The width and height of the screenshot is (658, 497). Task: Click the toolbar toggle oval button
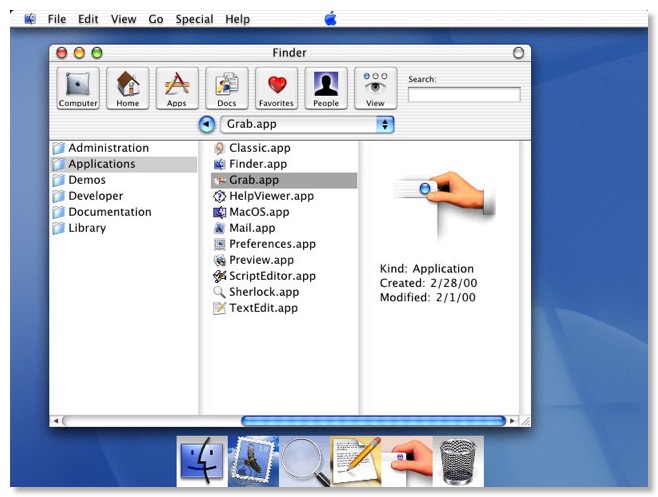coord(519,53)
